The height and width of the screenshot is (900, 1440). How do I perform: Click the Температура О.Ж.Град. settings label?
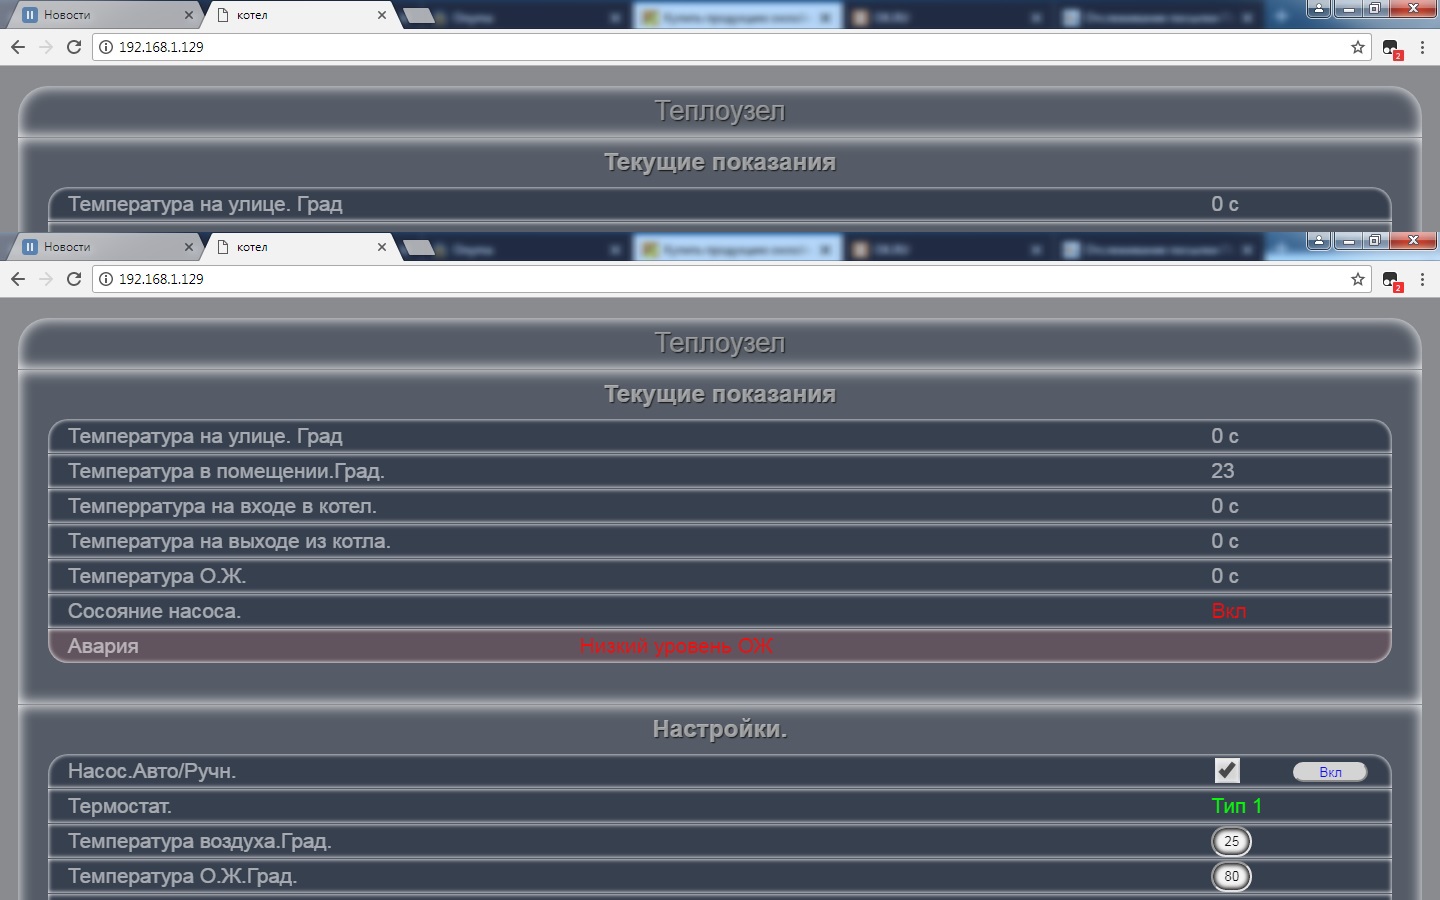(183, 876)
